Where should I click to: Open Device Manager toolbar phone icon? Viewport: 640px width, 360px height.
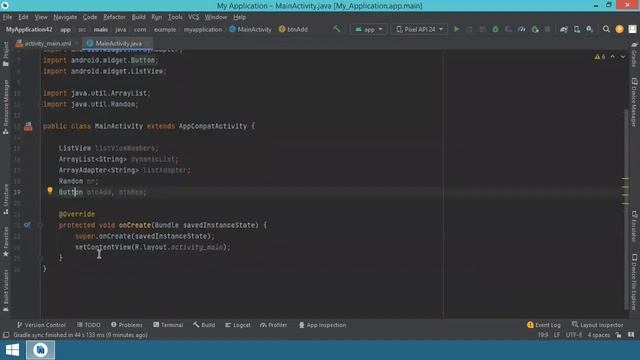coord(577,29)
